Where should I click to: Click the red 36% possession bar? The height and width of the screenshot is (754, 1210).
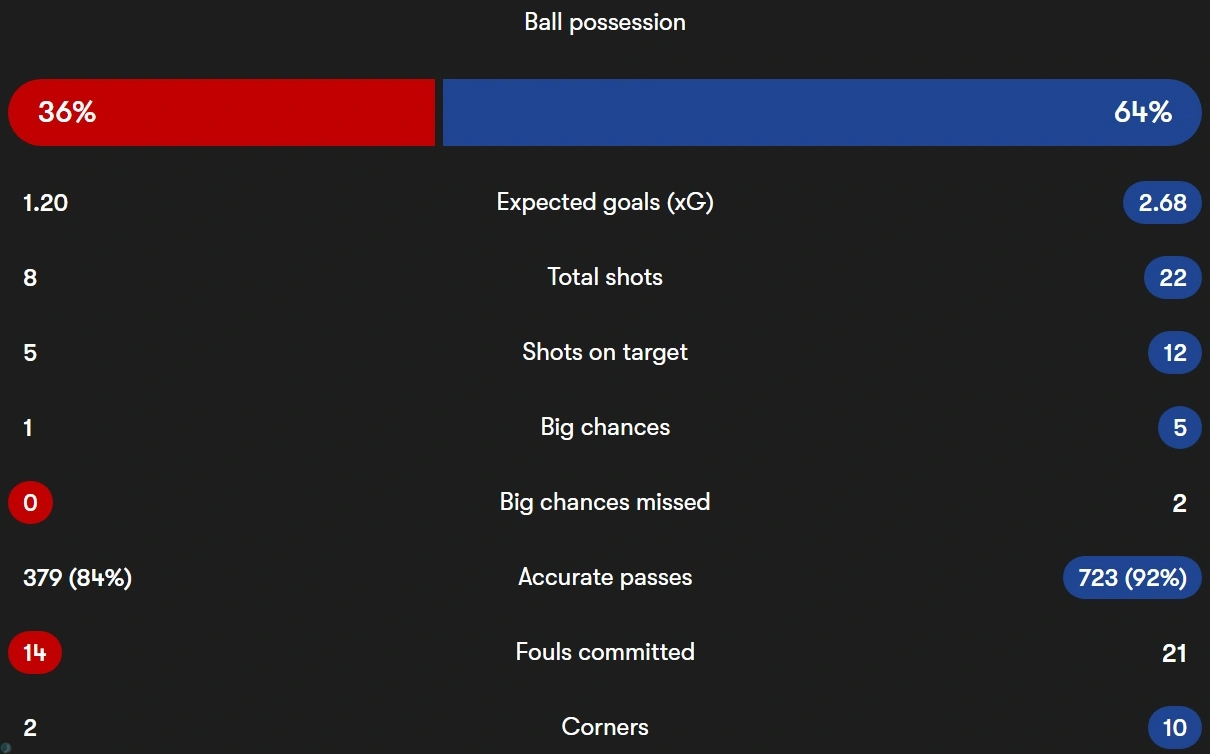(x=221, y=112)
